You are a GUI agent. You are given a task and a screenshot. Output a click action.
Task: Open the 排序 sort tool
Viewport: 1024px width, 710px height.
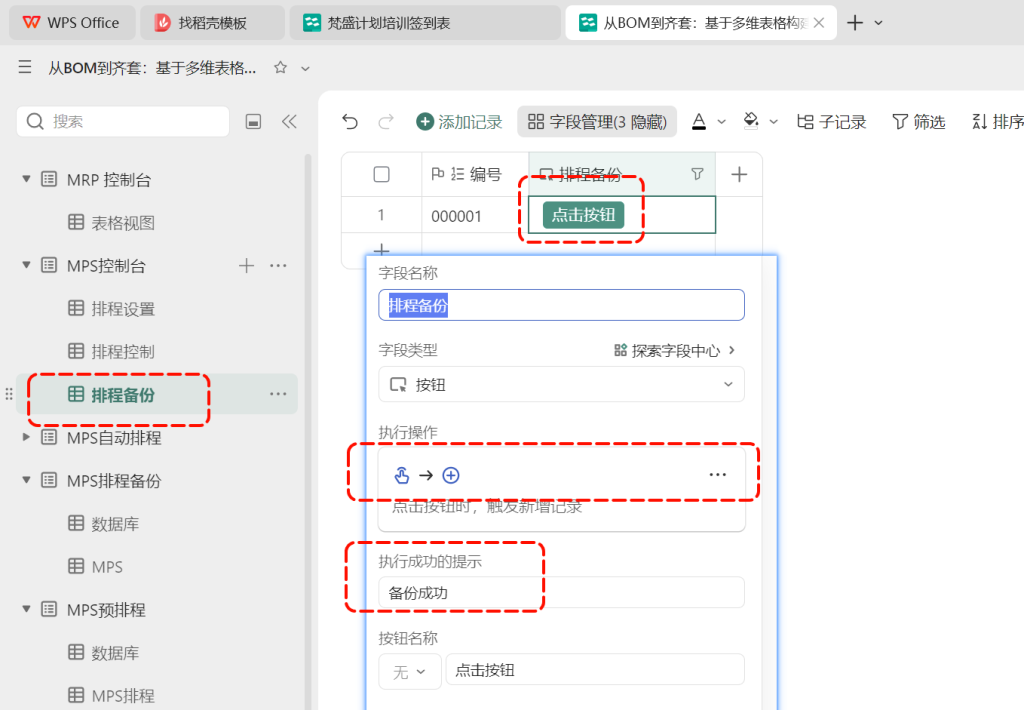coord(997,121)
